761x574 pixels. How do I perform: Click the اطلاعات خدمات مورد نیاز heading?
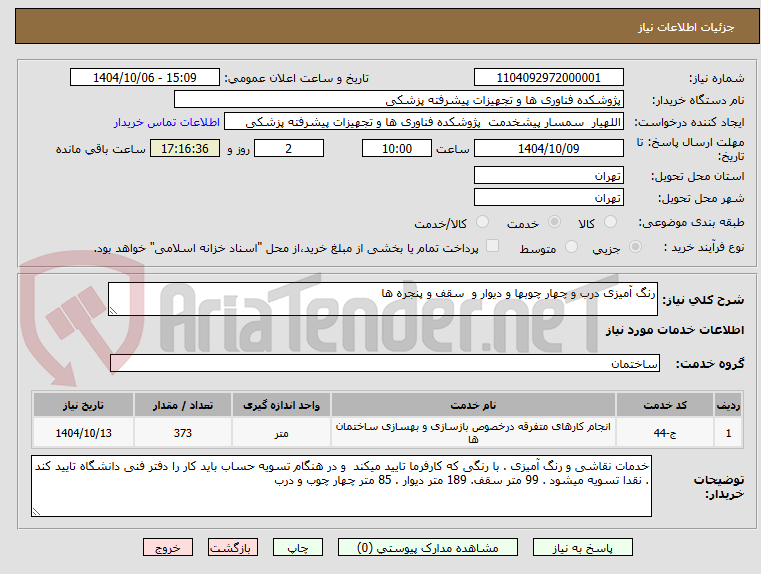[675, 330]
